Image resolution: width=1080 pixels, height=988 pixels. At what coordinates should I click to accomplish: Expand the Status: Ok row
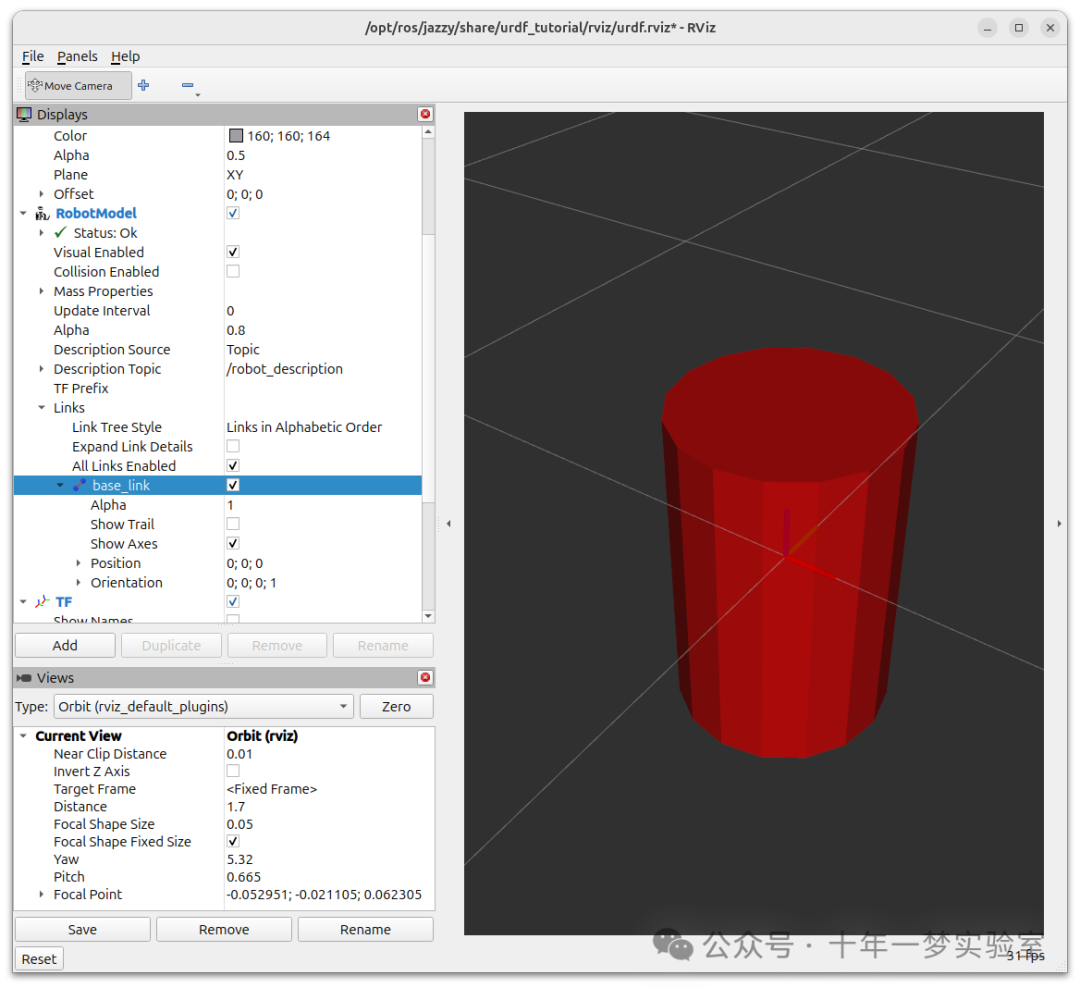coord(41,233)
